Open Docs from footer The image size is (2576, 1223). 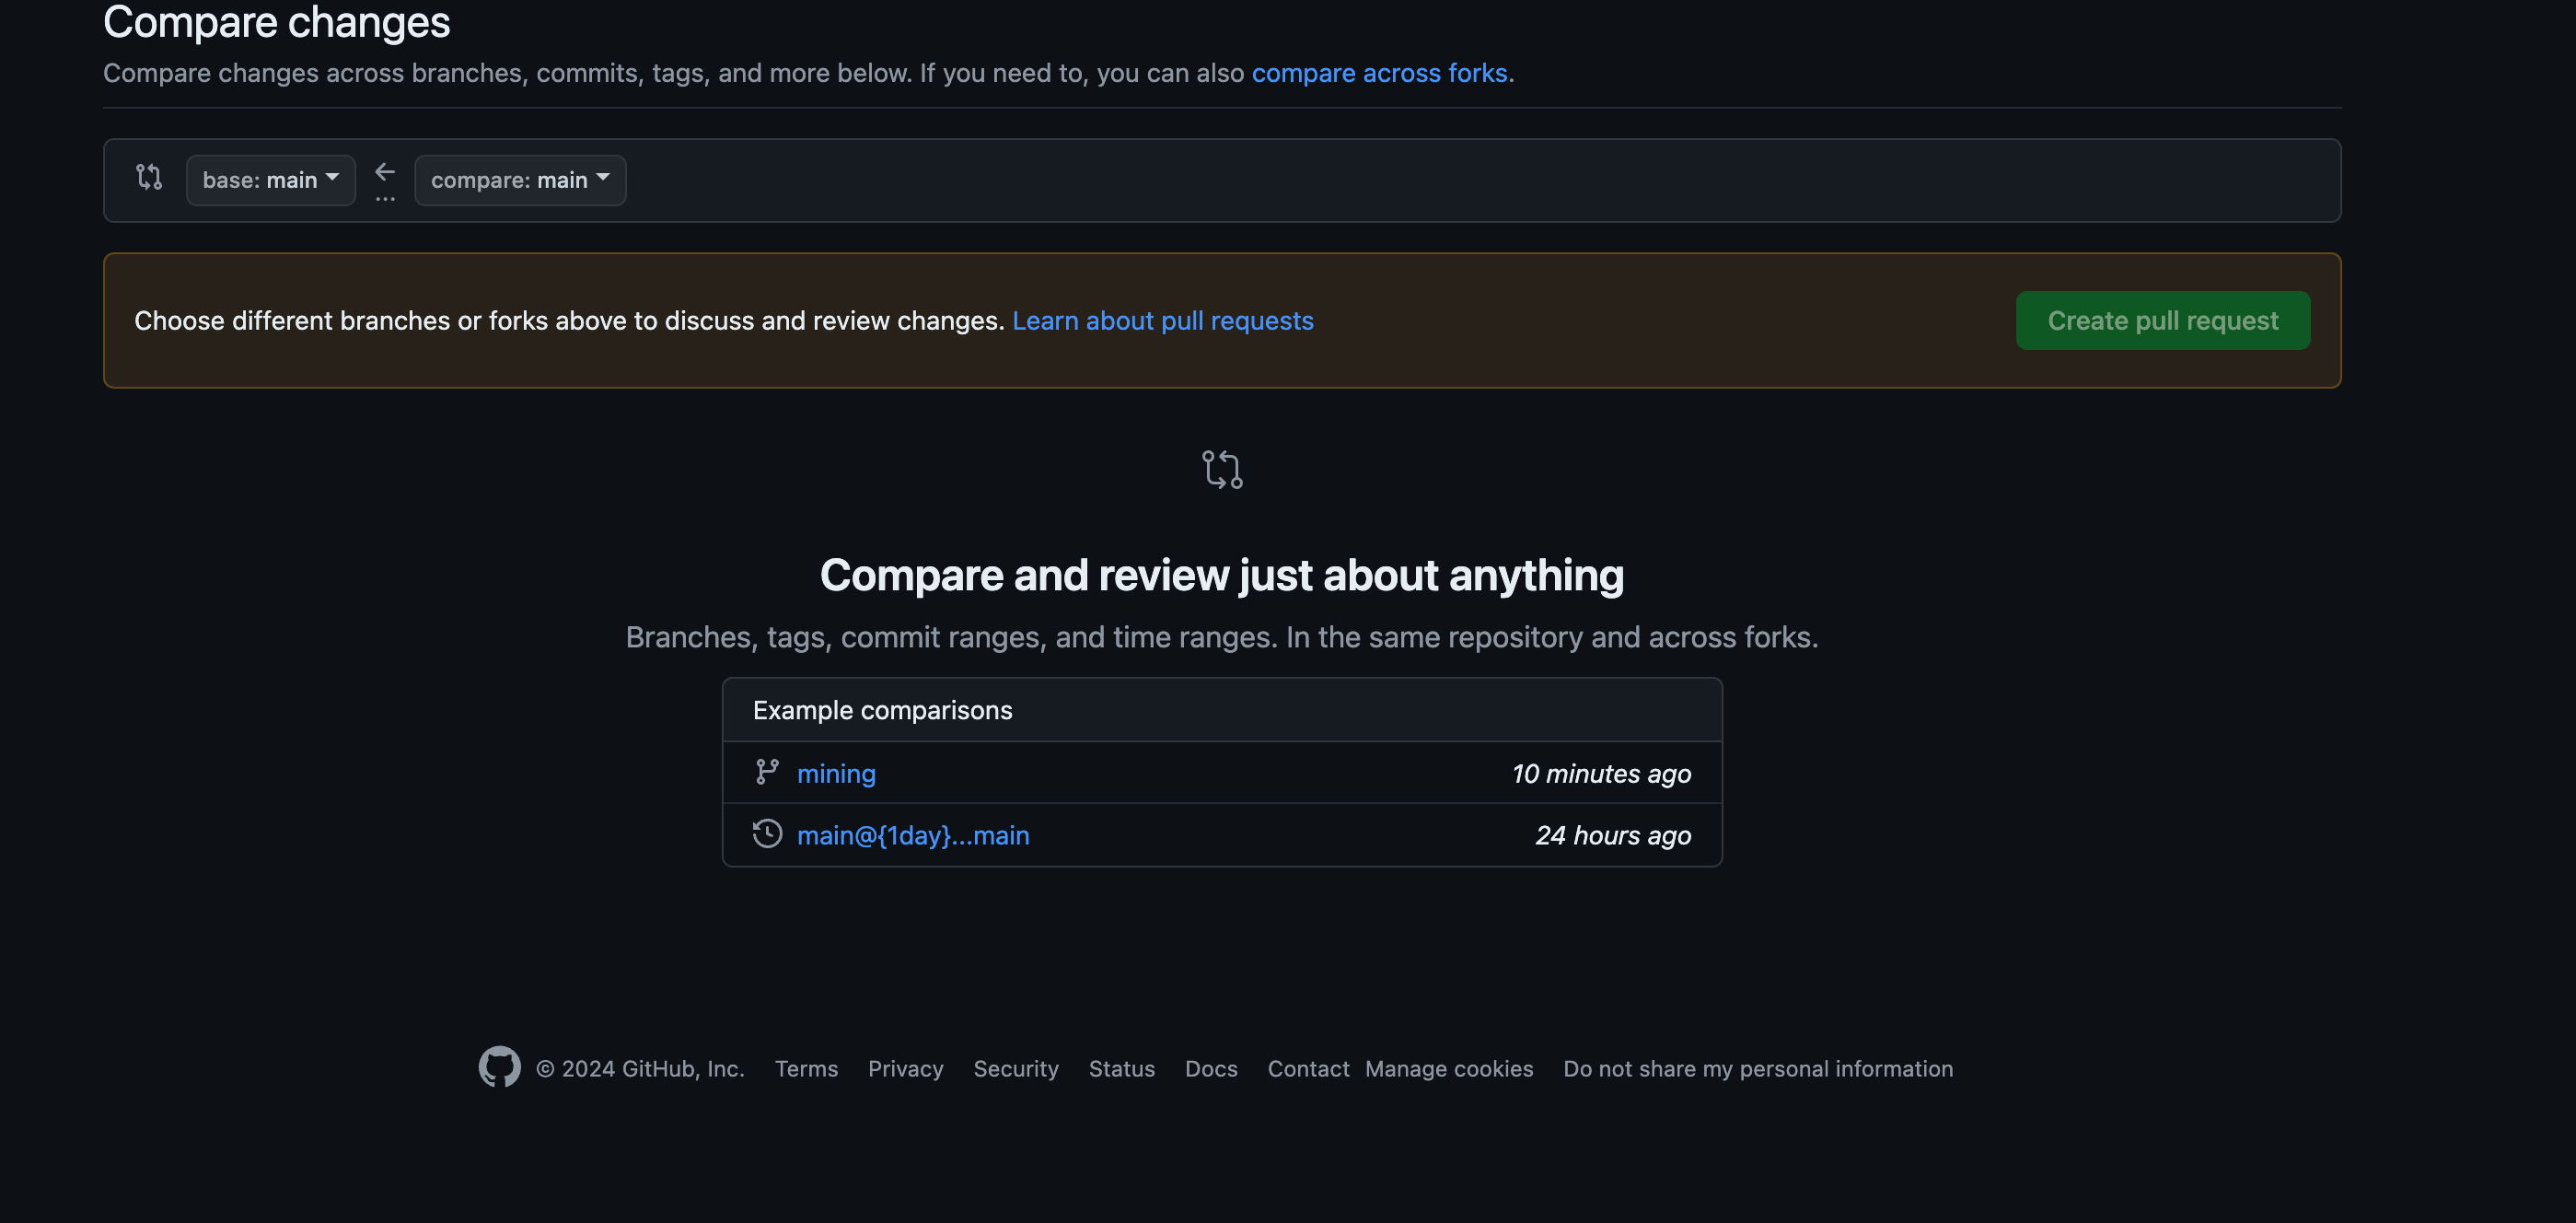click(x=1210, y=1068)
